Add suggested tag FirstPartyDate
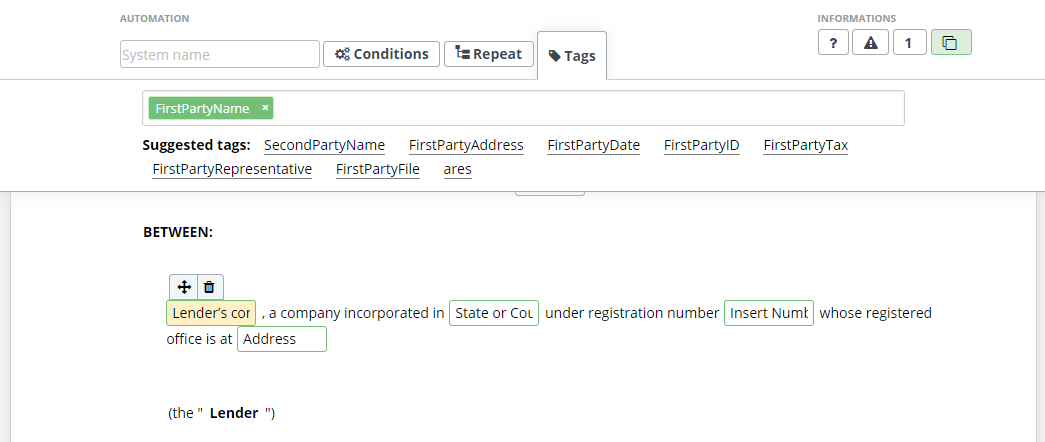Viewport: 1045px width, 442px height. point(593,145)
